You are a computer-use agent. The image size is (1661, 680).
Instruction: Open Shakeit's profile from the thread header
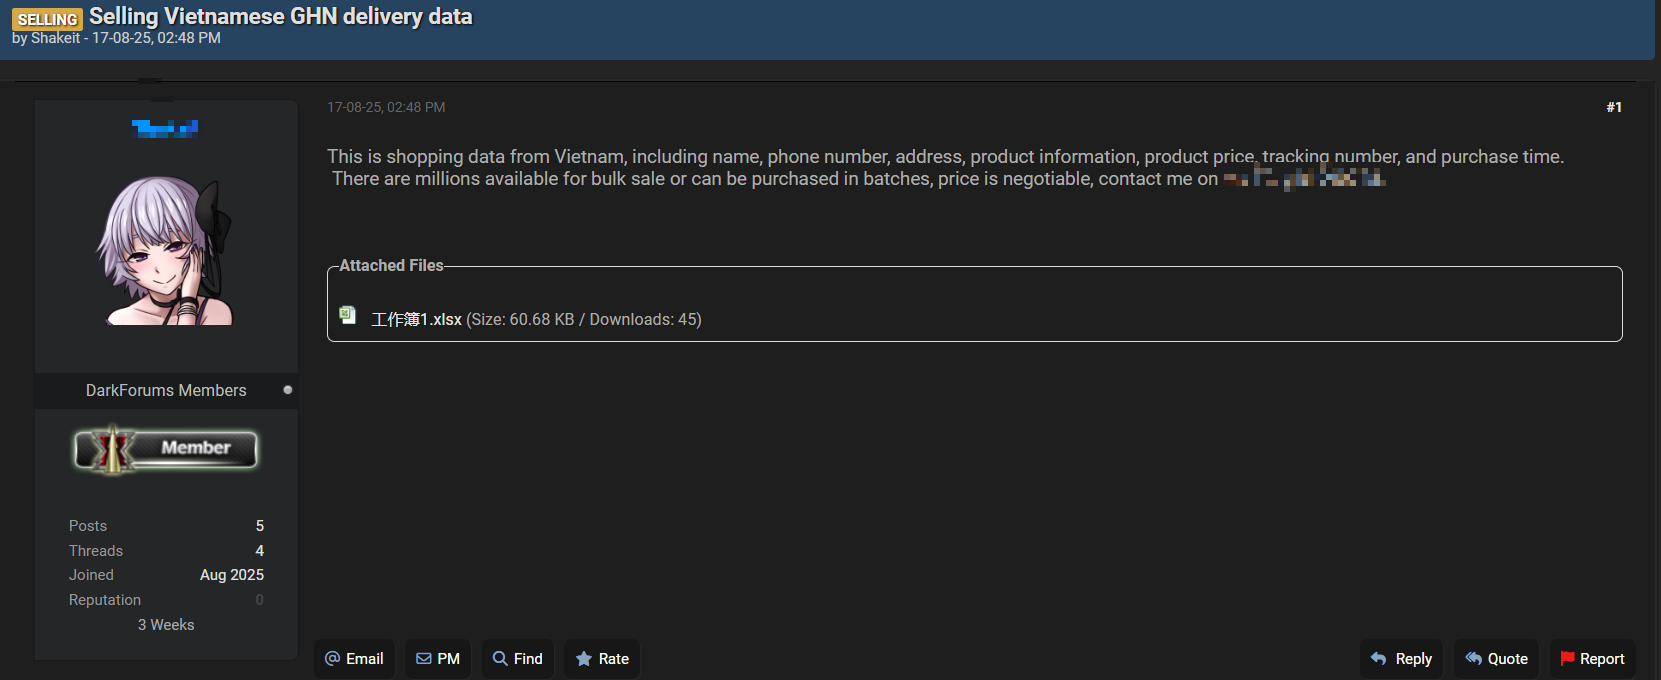click(x=55, y=38)
